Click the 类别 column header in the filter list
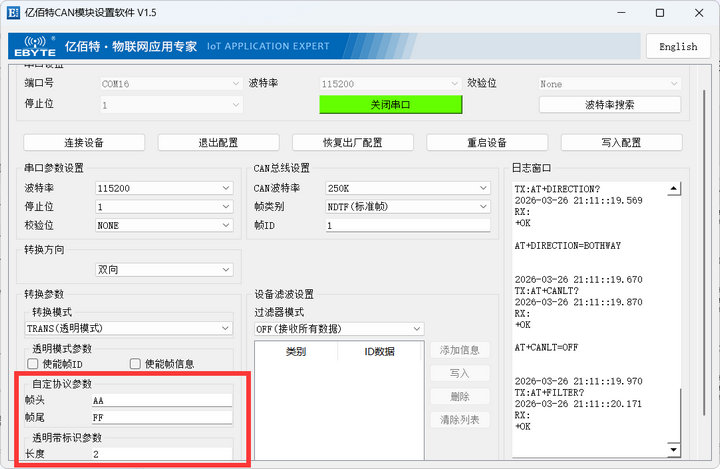Image resolution: width=720 pixels, height=469 pixels. 296,351
